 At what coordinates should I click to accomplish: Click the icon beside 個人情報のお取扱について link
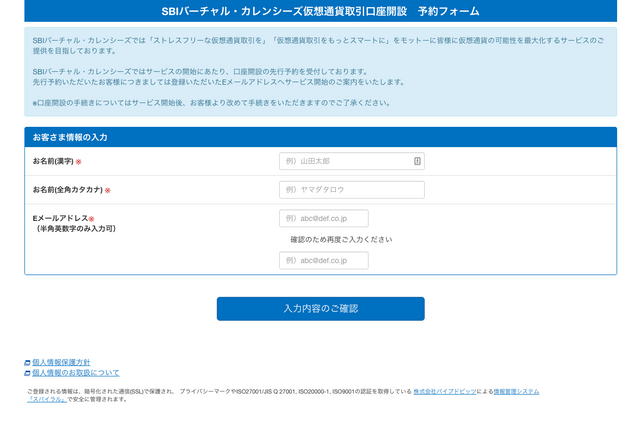coord(27,373)
